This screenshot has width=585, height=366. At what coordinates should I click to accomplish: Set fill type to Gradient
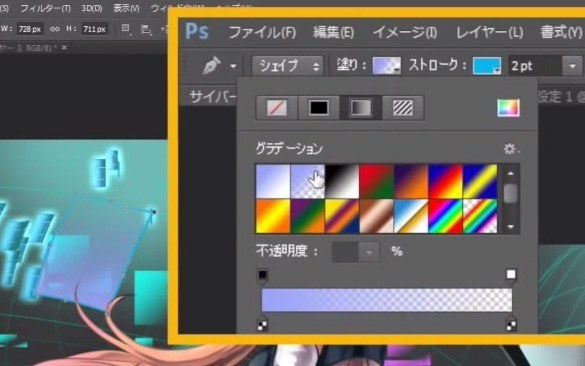[x=361, y=108]
